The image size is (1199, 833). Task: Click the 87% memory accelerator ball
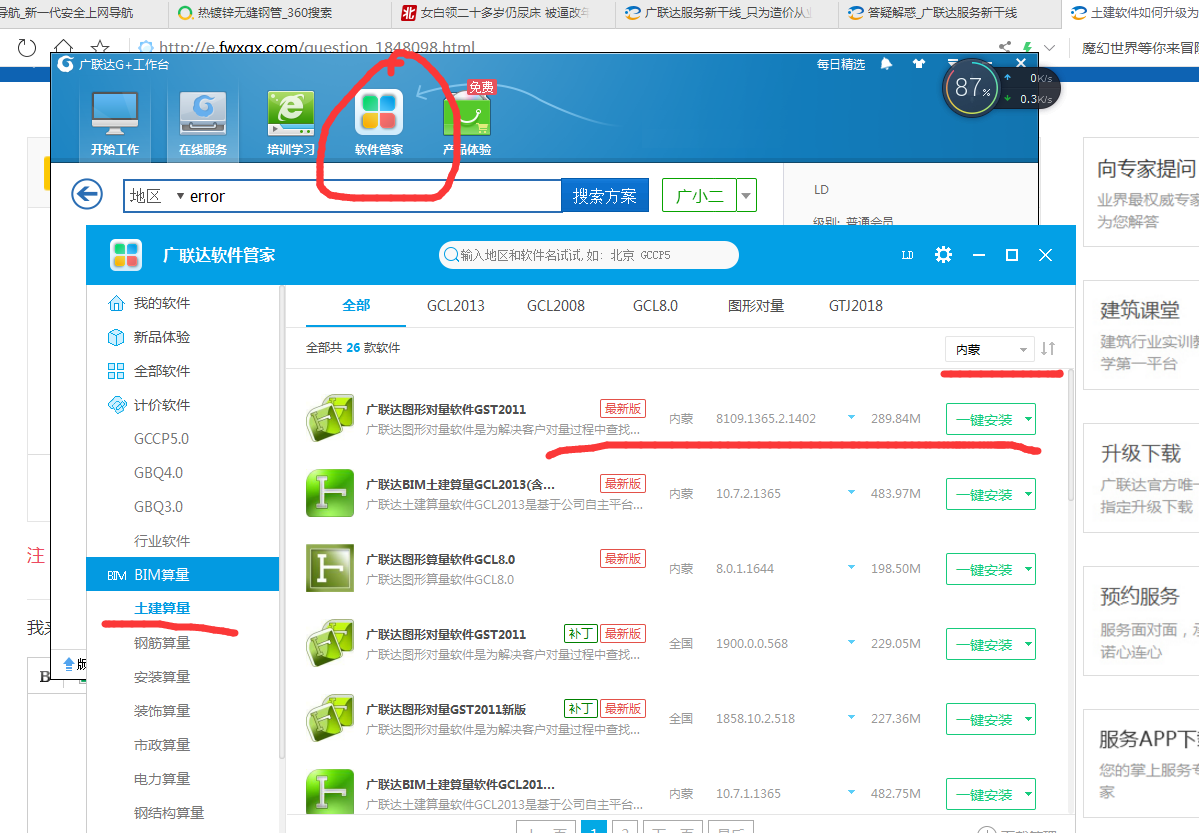coord(971,87)
